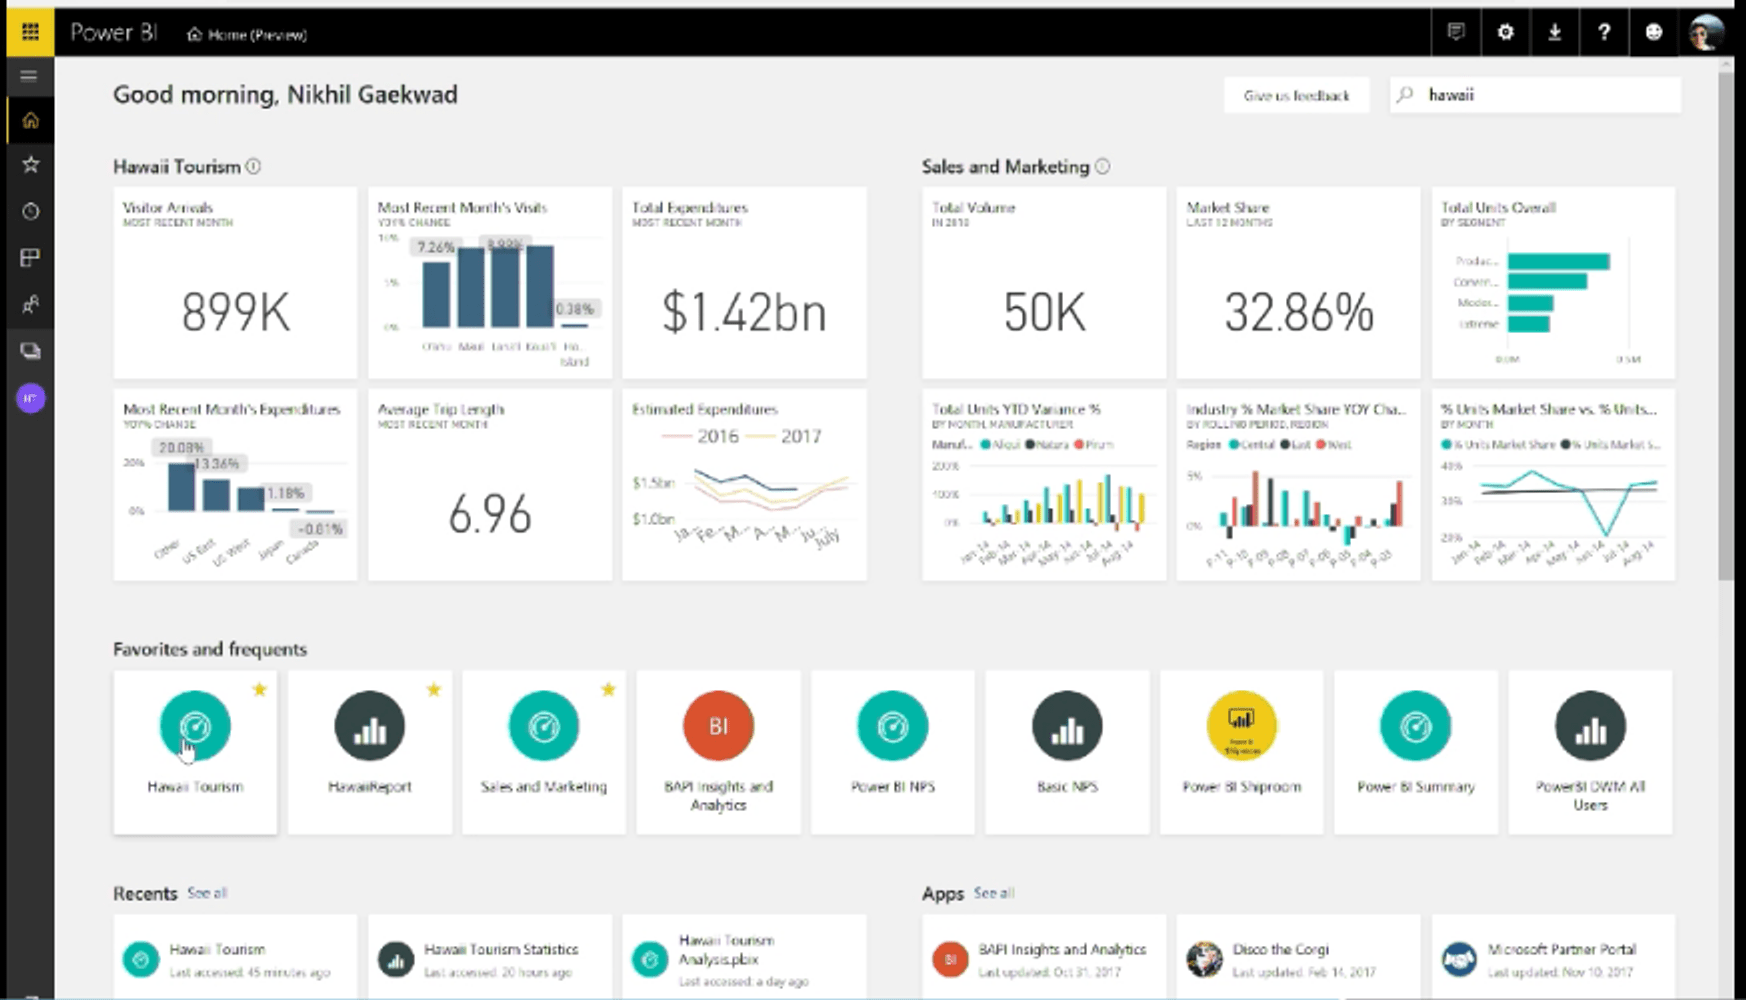Open Workspaces icon in sidebar
The image size is (1746, 1000).
tap(30, 351)
